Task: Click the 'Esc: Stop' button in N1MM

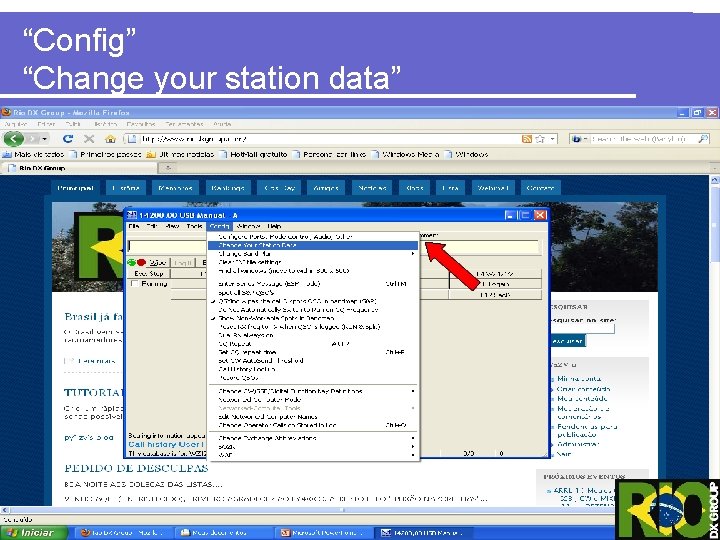Action: (x=149, y=273)
